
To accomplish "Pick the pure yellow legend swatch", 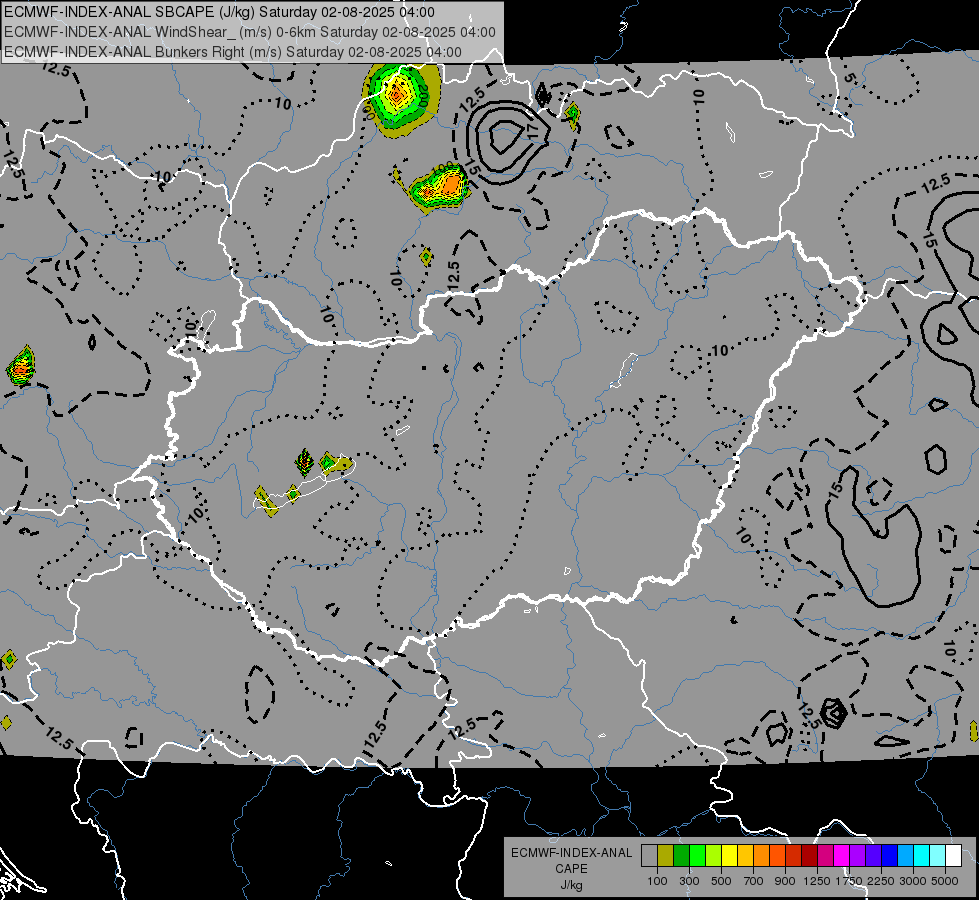I will pos(729,855).
